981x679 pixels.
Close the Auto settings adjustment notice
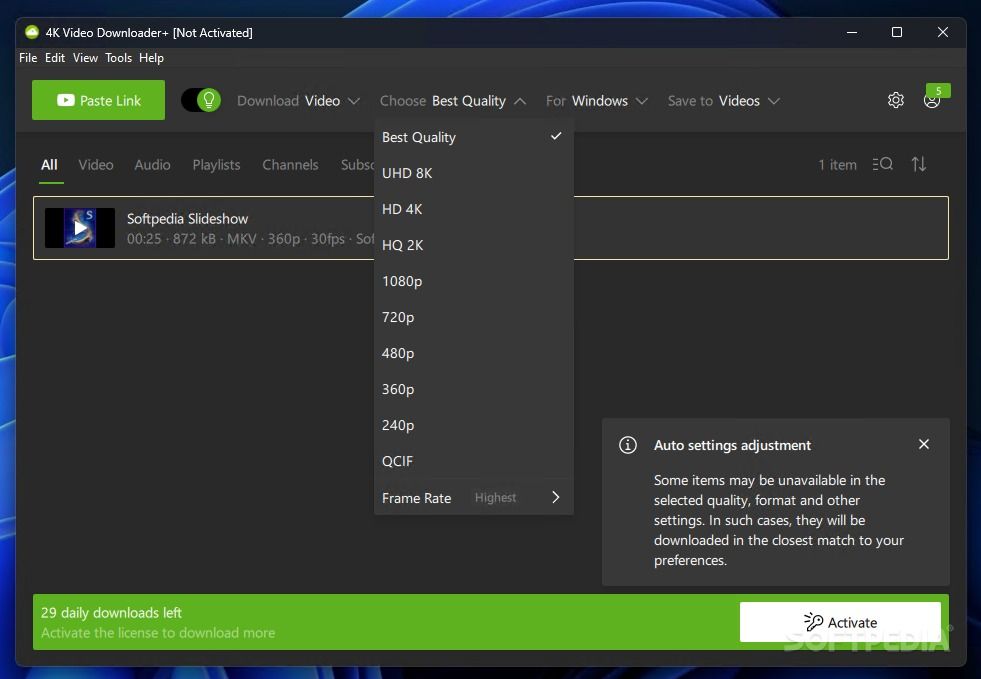[923, 444]
